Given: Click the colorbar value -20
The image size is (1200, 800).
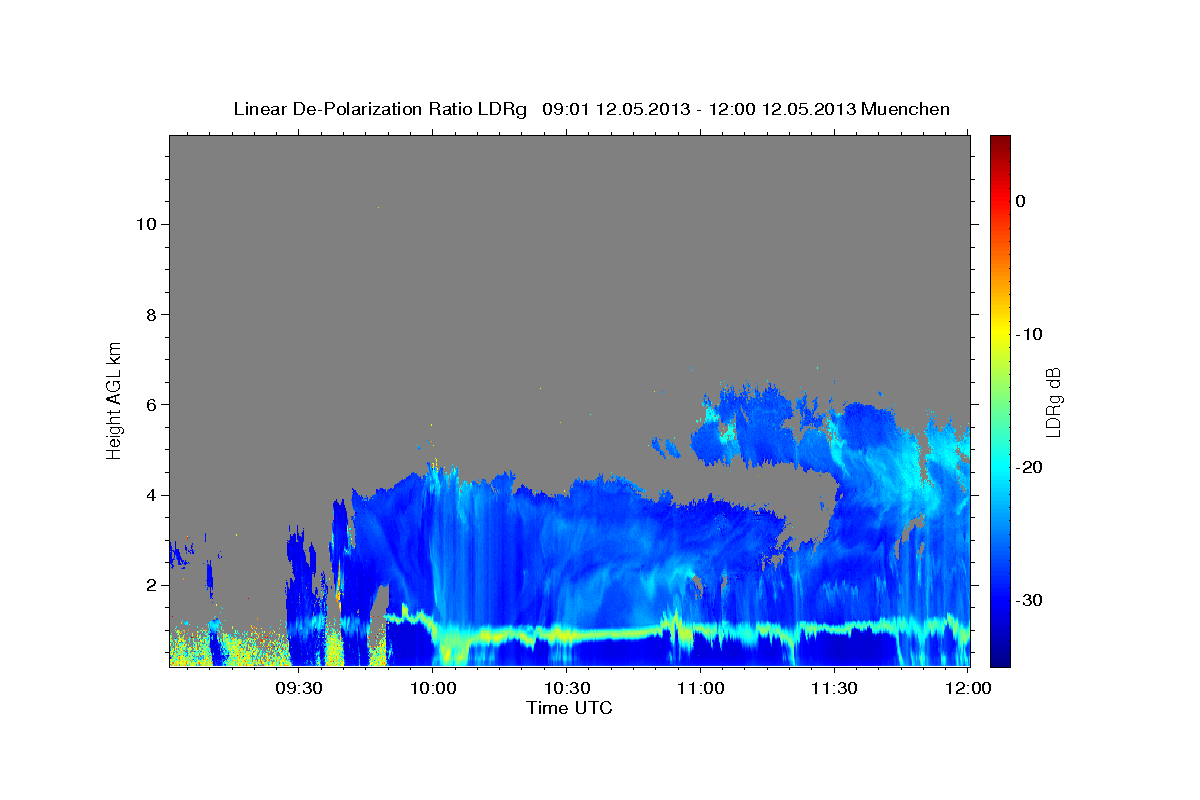Looking at the screenshot, I should pyautogui.click(x=1030, y=467).
